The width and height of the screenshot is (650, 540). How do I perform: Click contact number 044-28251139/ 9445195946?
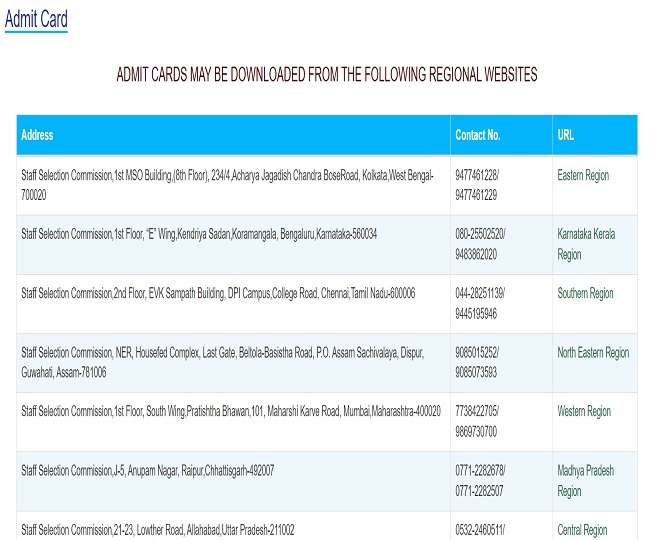click(x=480, y=303)
